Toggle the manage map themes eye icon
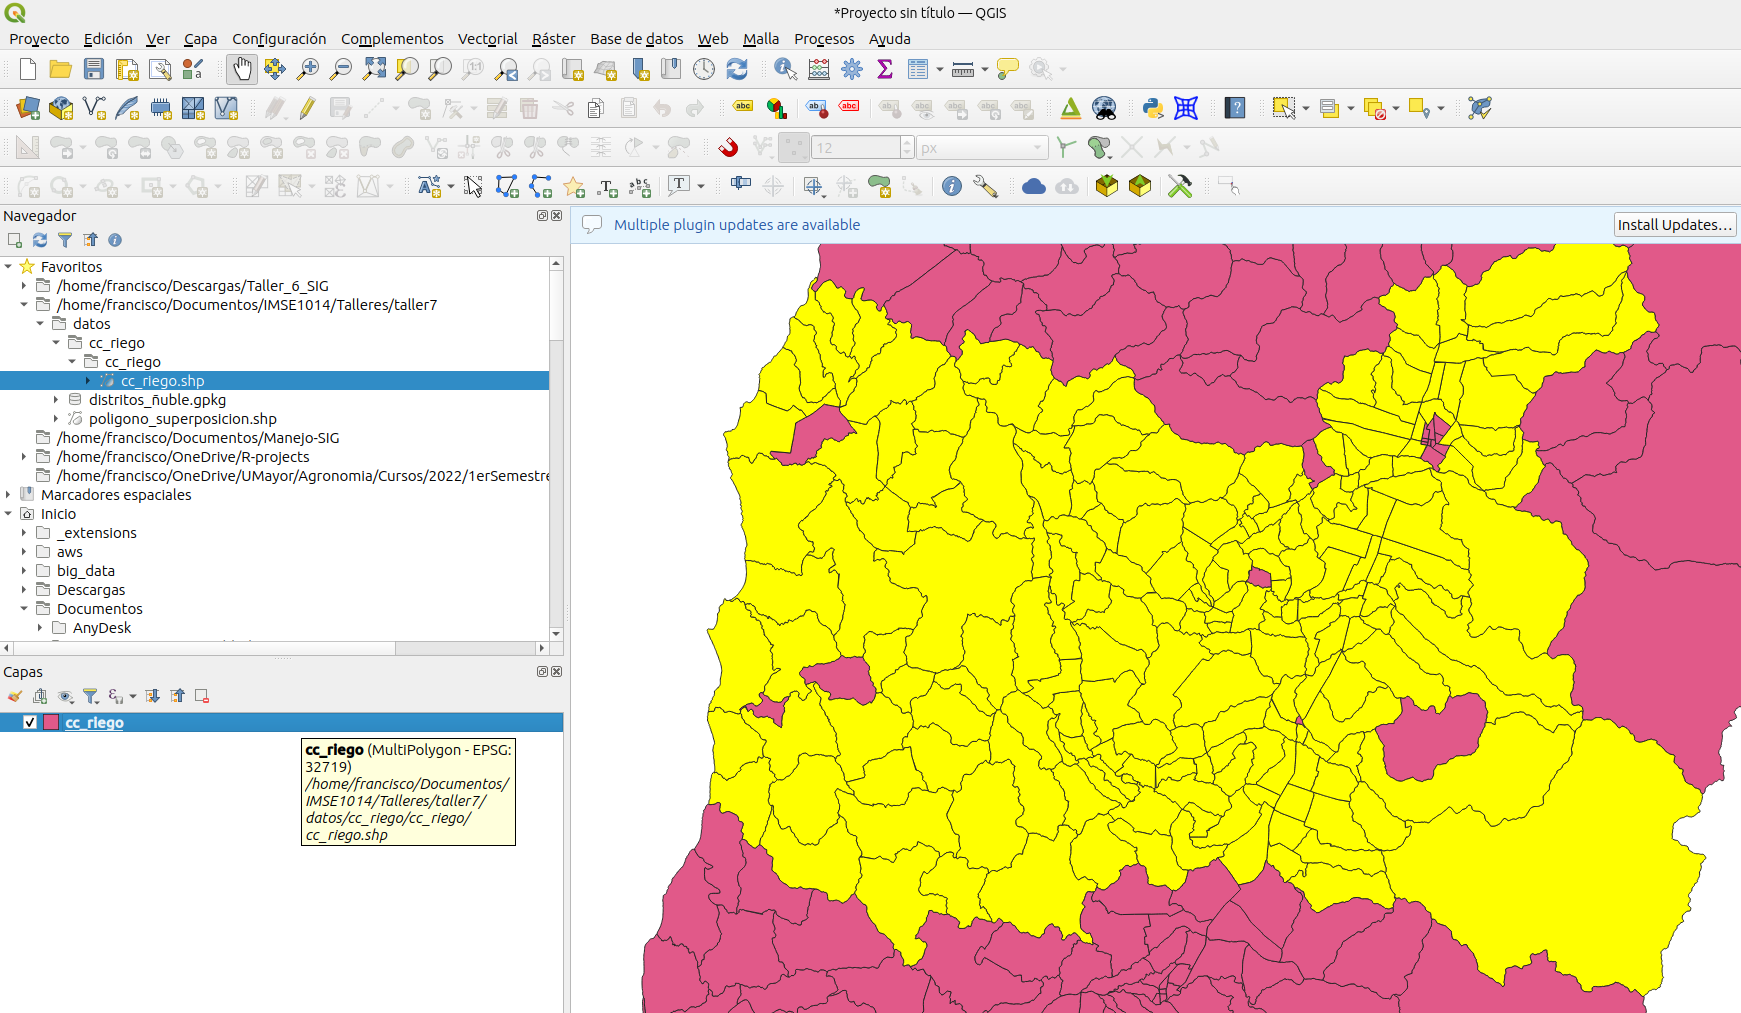The width and height of the screenshot is (1741, 1013). (x=66, y=696)
